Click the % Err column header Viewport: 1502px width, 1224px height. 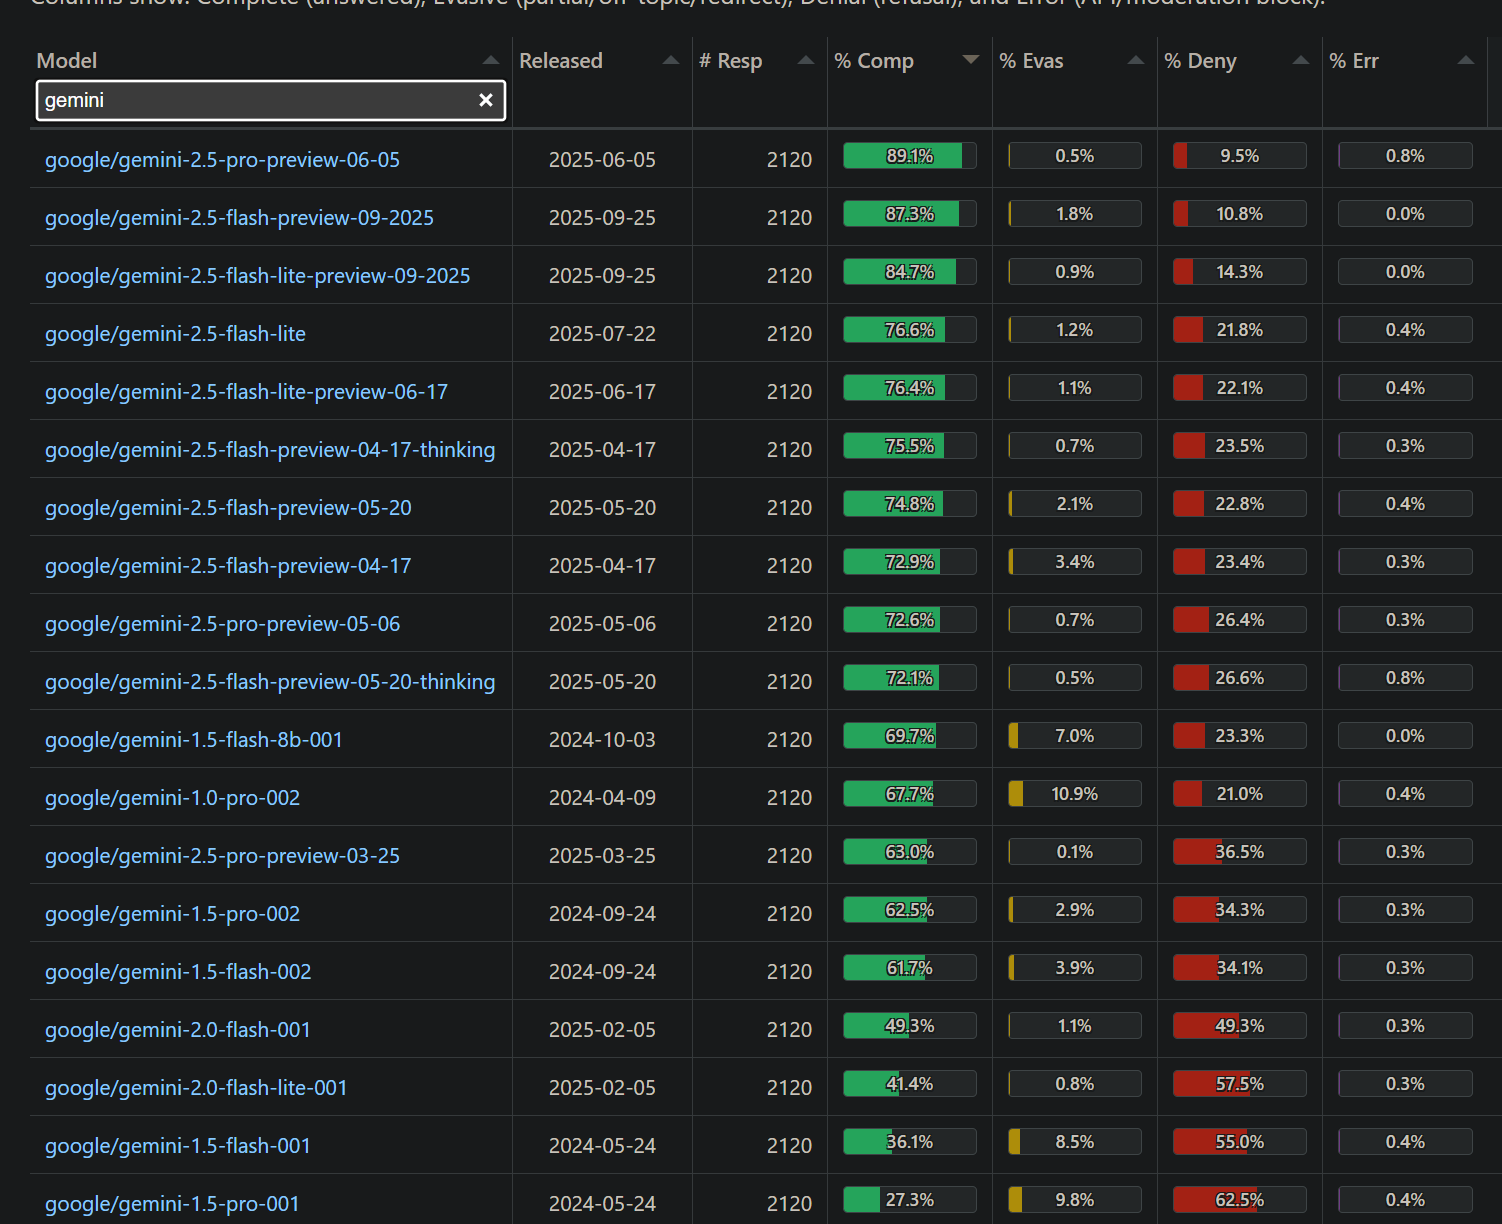[x=1354, y=61]
